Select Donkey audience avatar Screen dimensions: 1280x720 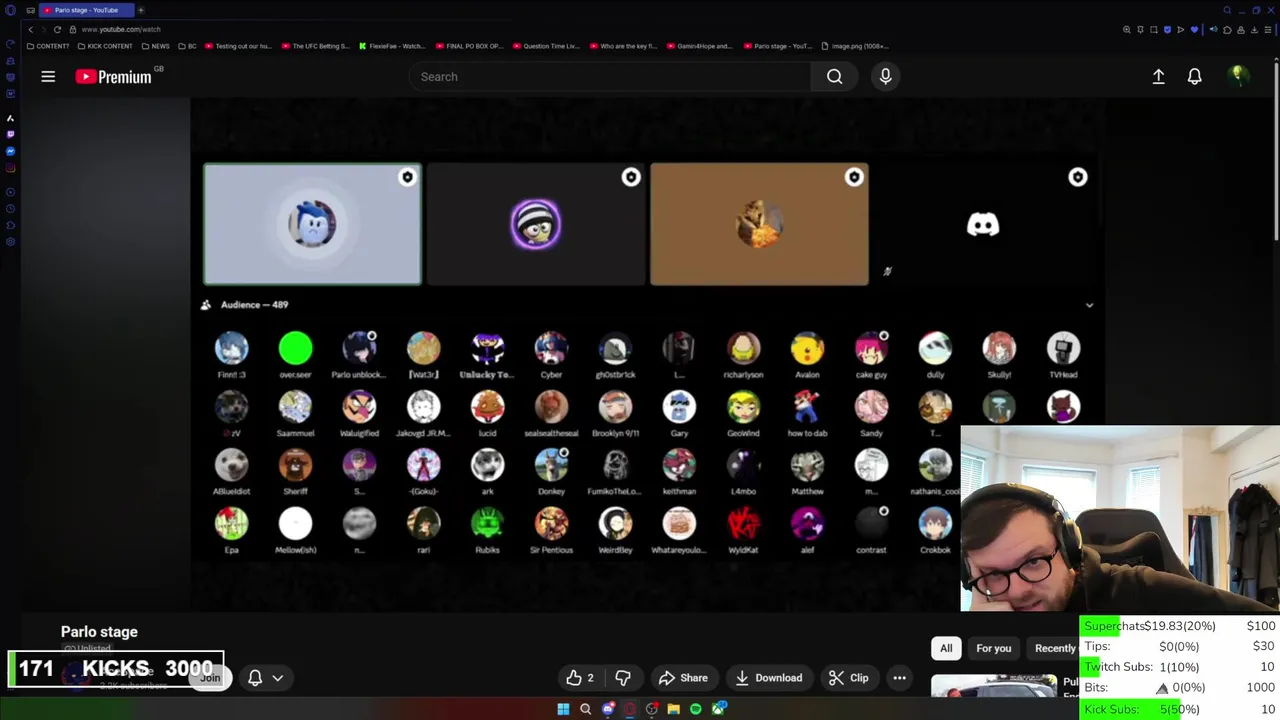pos(551,465)
